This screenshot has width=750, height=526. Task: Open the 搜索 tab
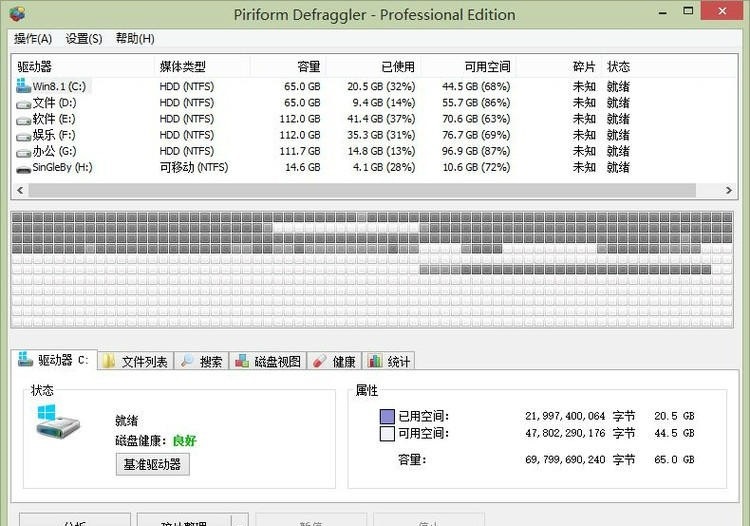pyautogui.click(x=201, y=362)
